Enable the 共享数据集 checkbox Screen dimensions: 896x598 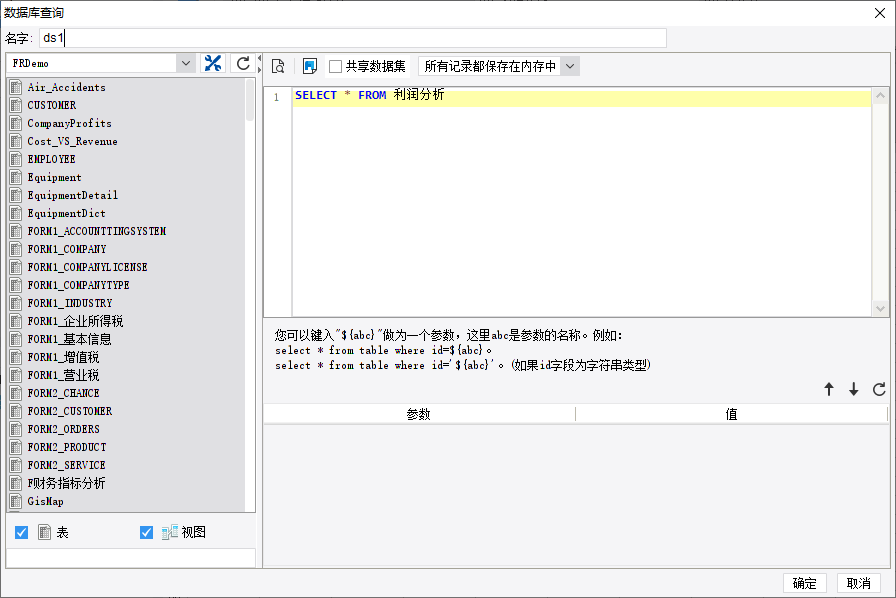(x=335, y=66)
